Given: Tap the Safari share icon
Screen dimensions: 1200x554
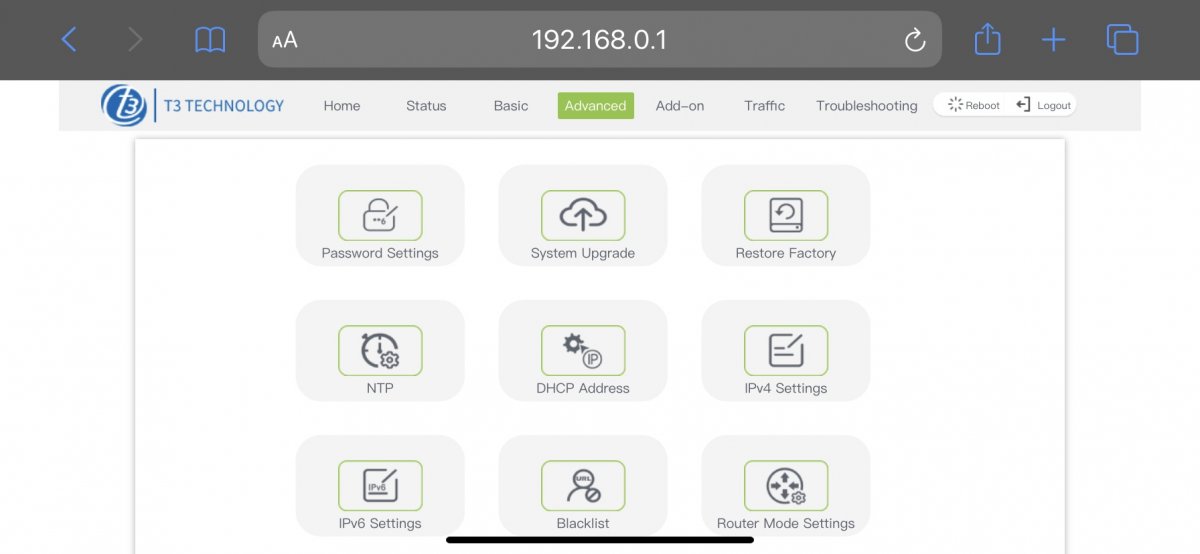Looking at the screenshot, I should point(987,39).
